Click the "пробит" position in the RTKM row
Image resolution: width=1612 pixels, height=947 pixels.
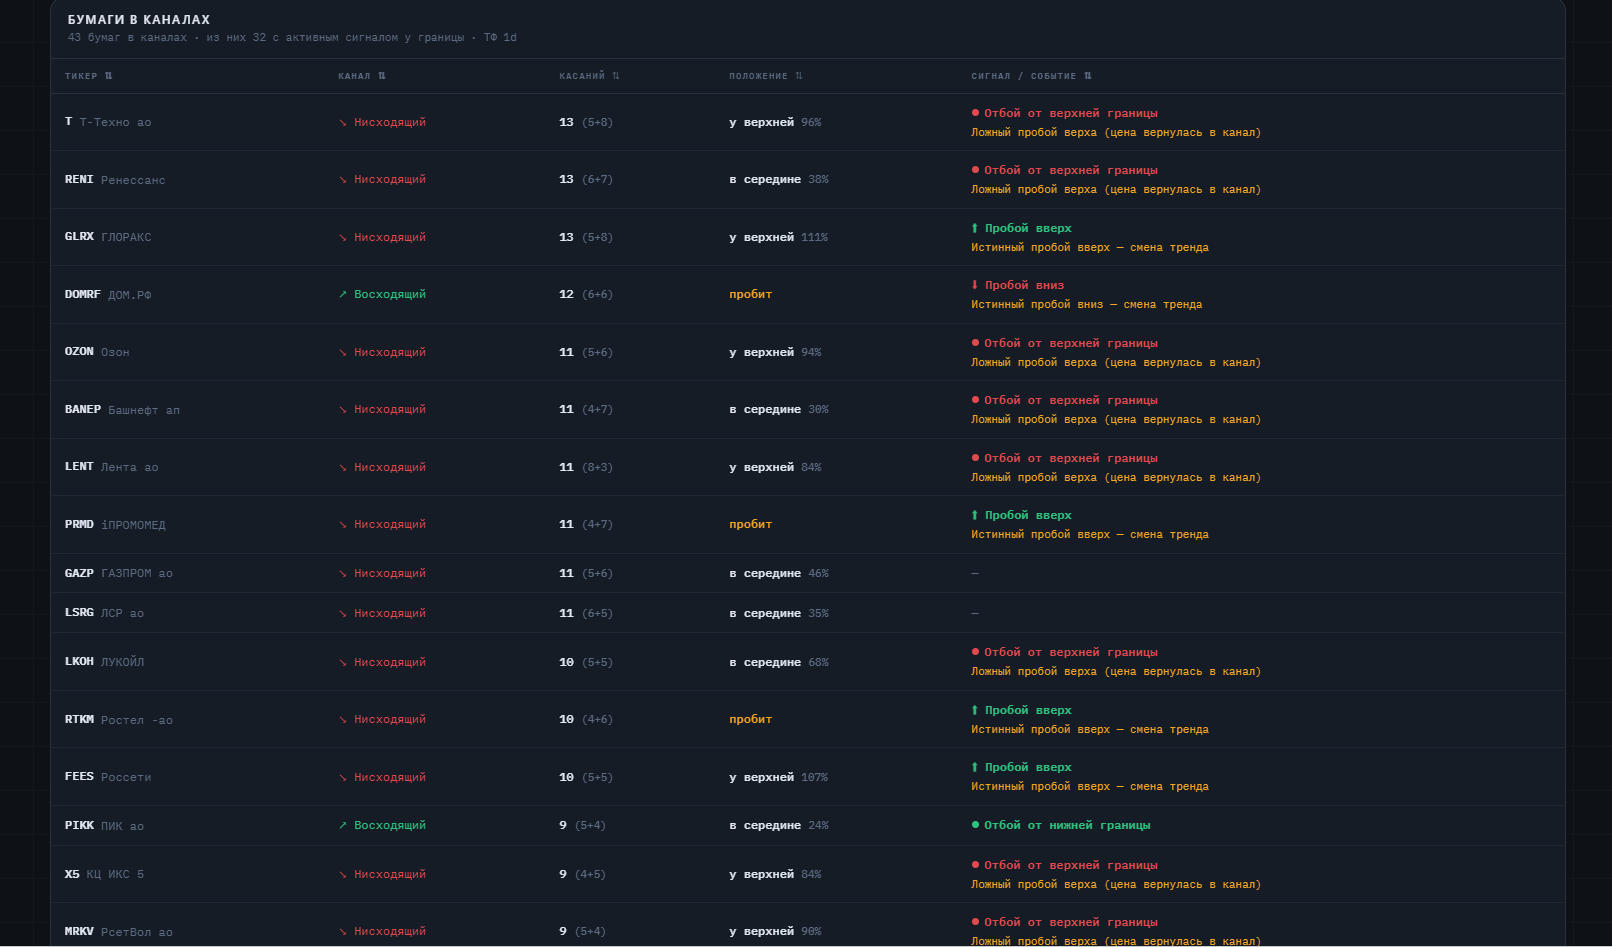(x=750, y=719)
